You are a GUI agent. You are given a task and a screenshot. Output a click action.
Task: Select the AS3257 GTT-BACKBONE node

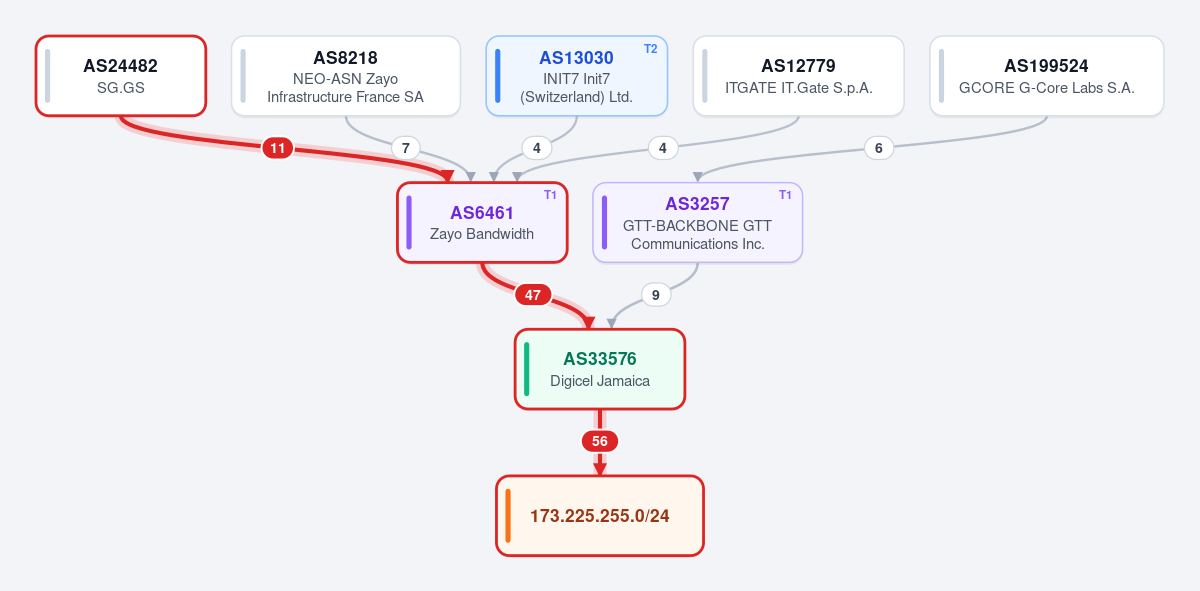pyautogui.click(x=698, y=222)
